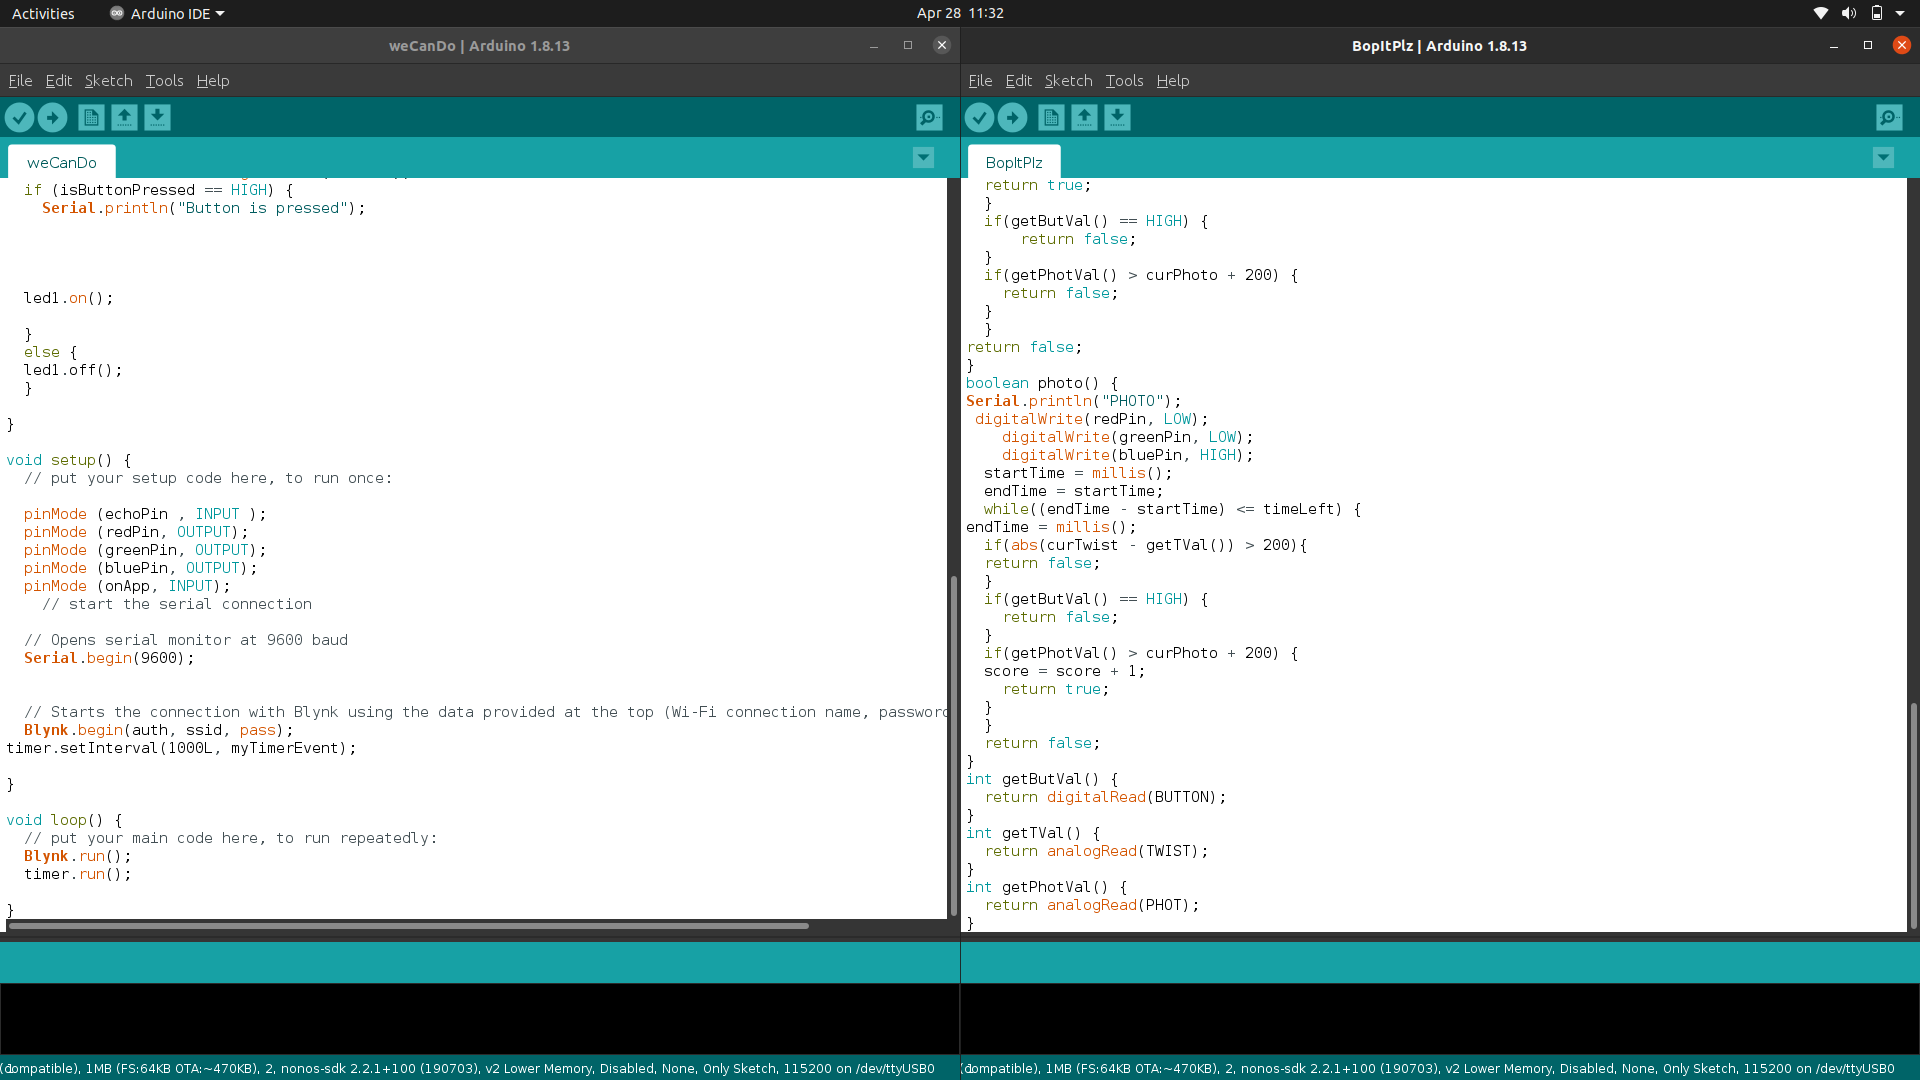
Task: Select the weCanDo sketch tab
Action: (62, 162)
